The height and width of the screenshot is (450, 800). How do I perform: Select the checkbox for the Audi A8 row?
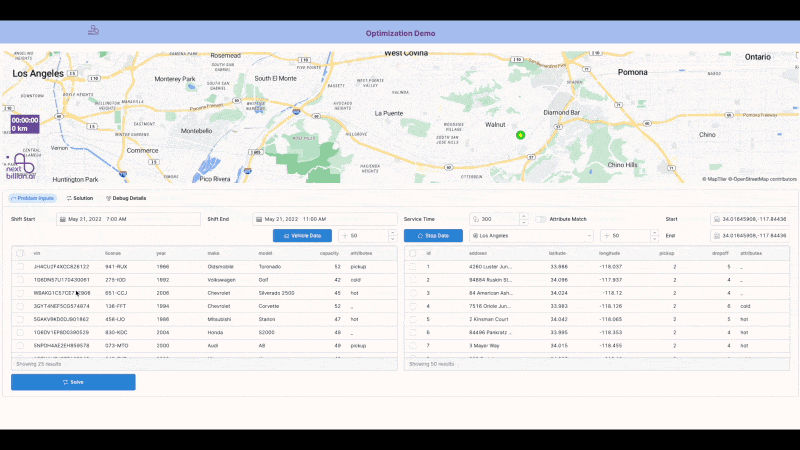coord(20,345)
